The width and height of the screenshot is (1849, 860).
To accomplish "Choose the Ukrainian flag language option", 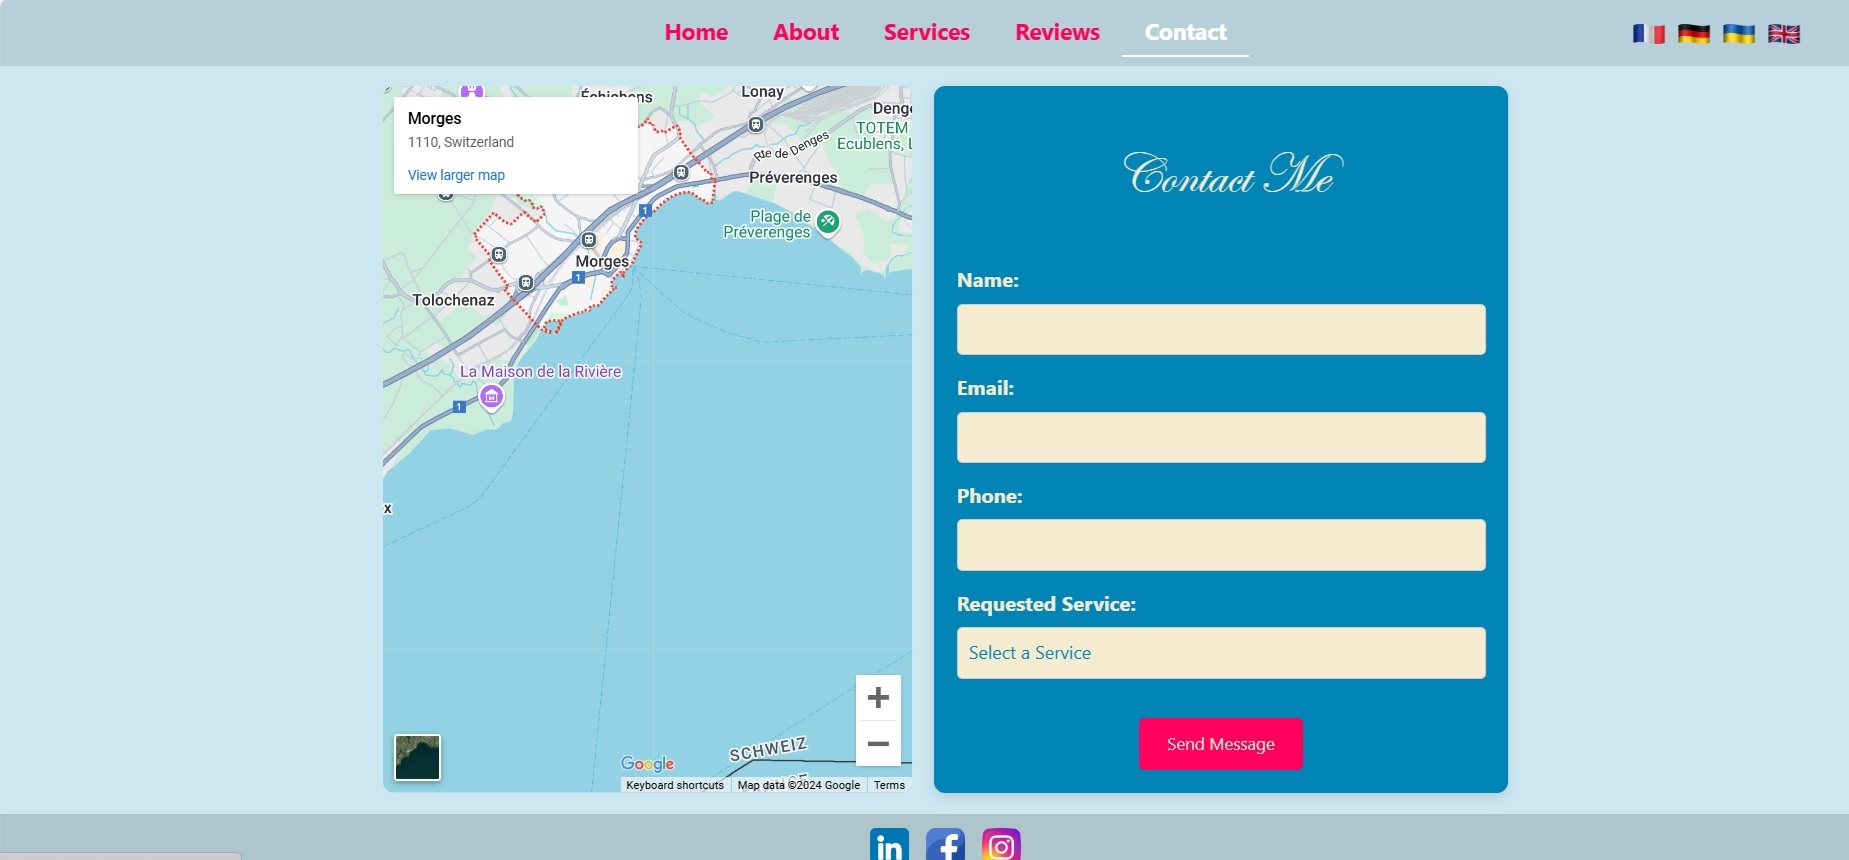I will [1738, 34].
